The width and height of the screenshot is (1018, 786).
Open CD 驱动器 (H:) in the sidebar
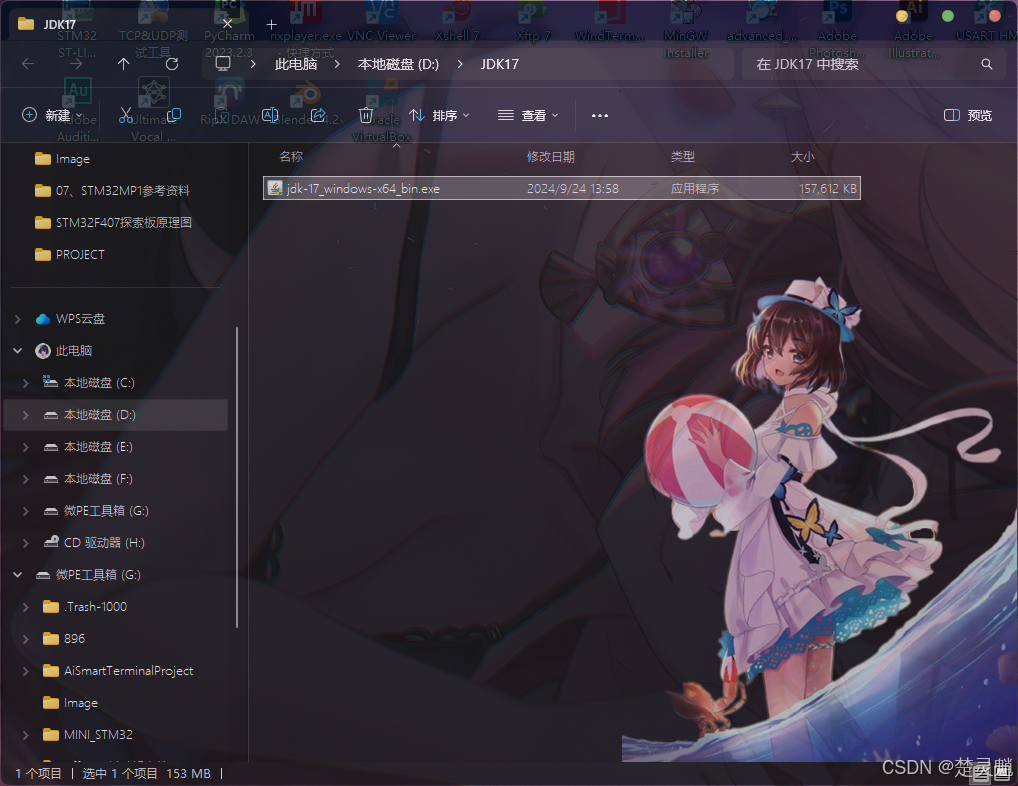[x=93, y=543]
